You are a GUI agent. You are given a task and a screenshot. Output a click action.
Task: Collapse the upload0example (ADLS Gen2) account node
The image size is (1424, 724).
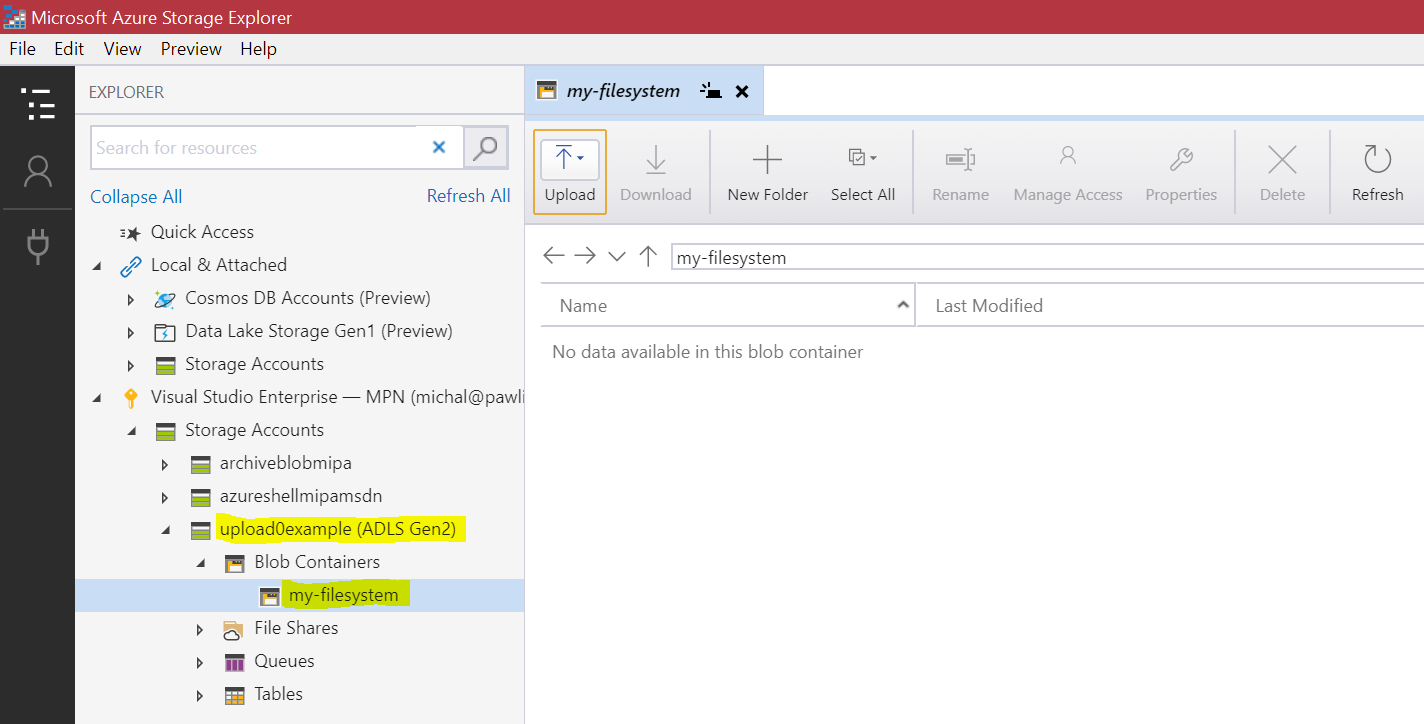pyautogui.click(x=166, y=529)
